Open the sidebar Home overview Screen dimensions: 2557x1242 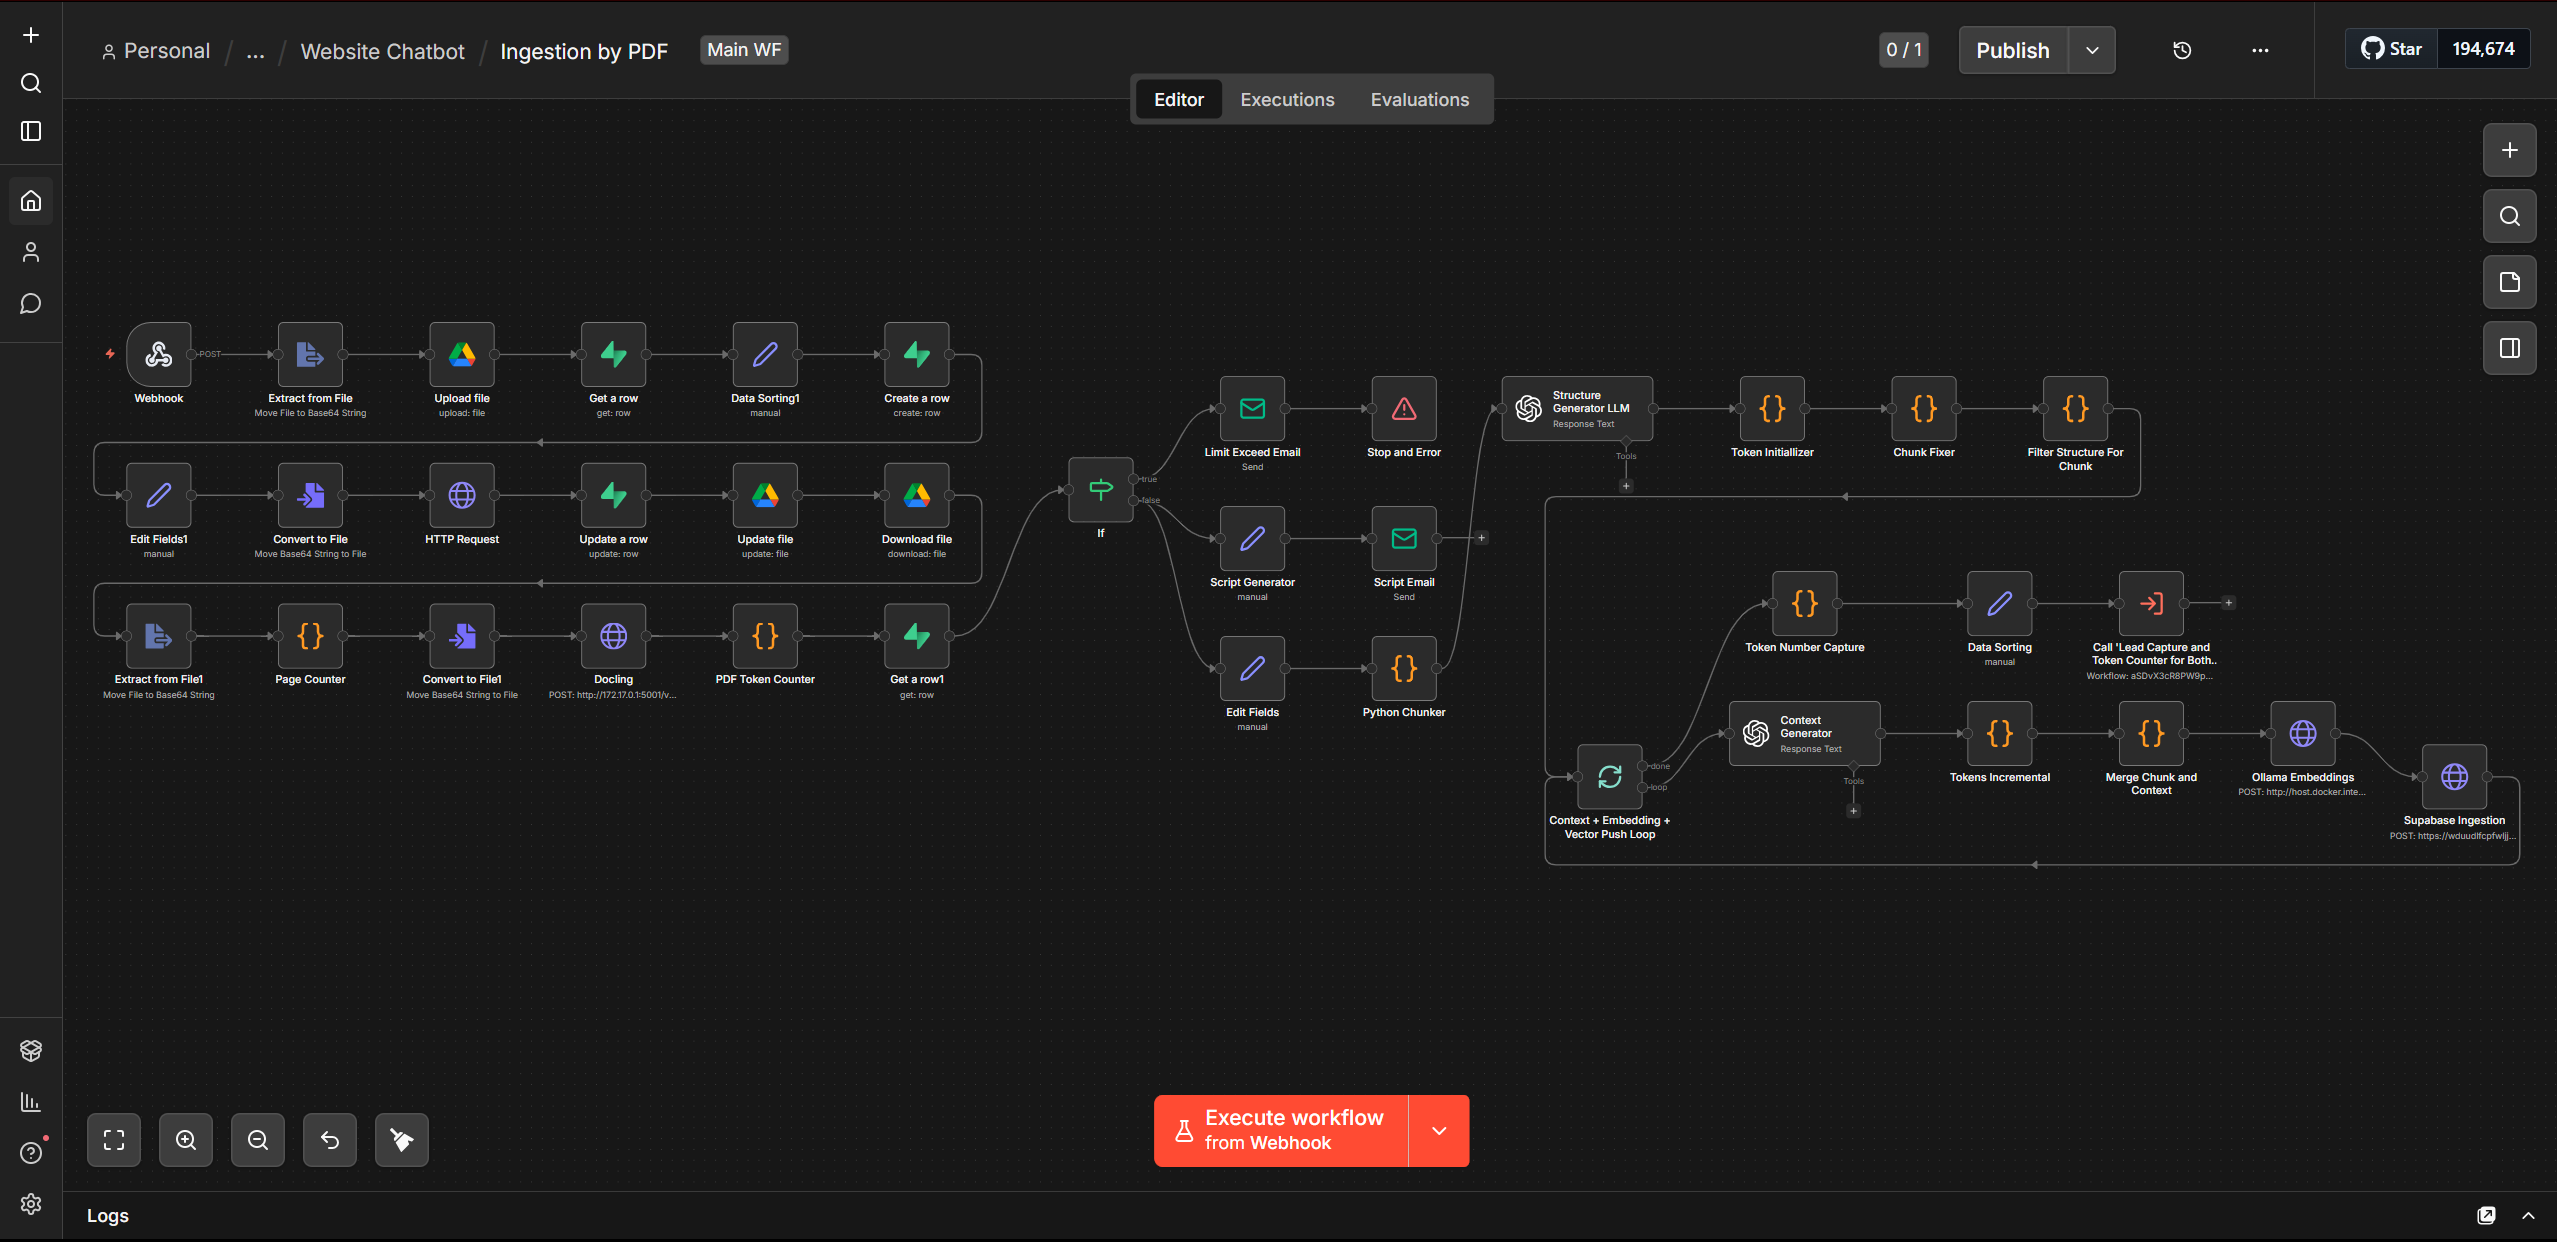click(x=31, y=201)
